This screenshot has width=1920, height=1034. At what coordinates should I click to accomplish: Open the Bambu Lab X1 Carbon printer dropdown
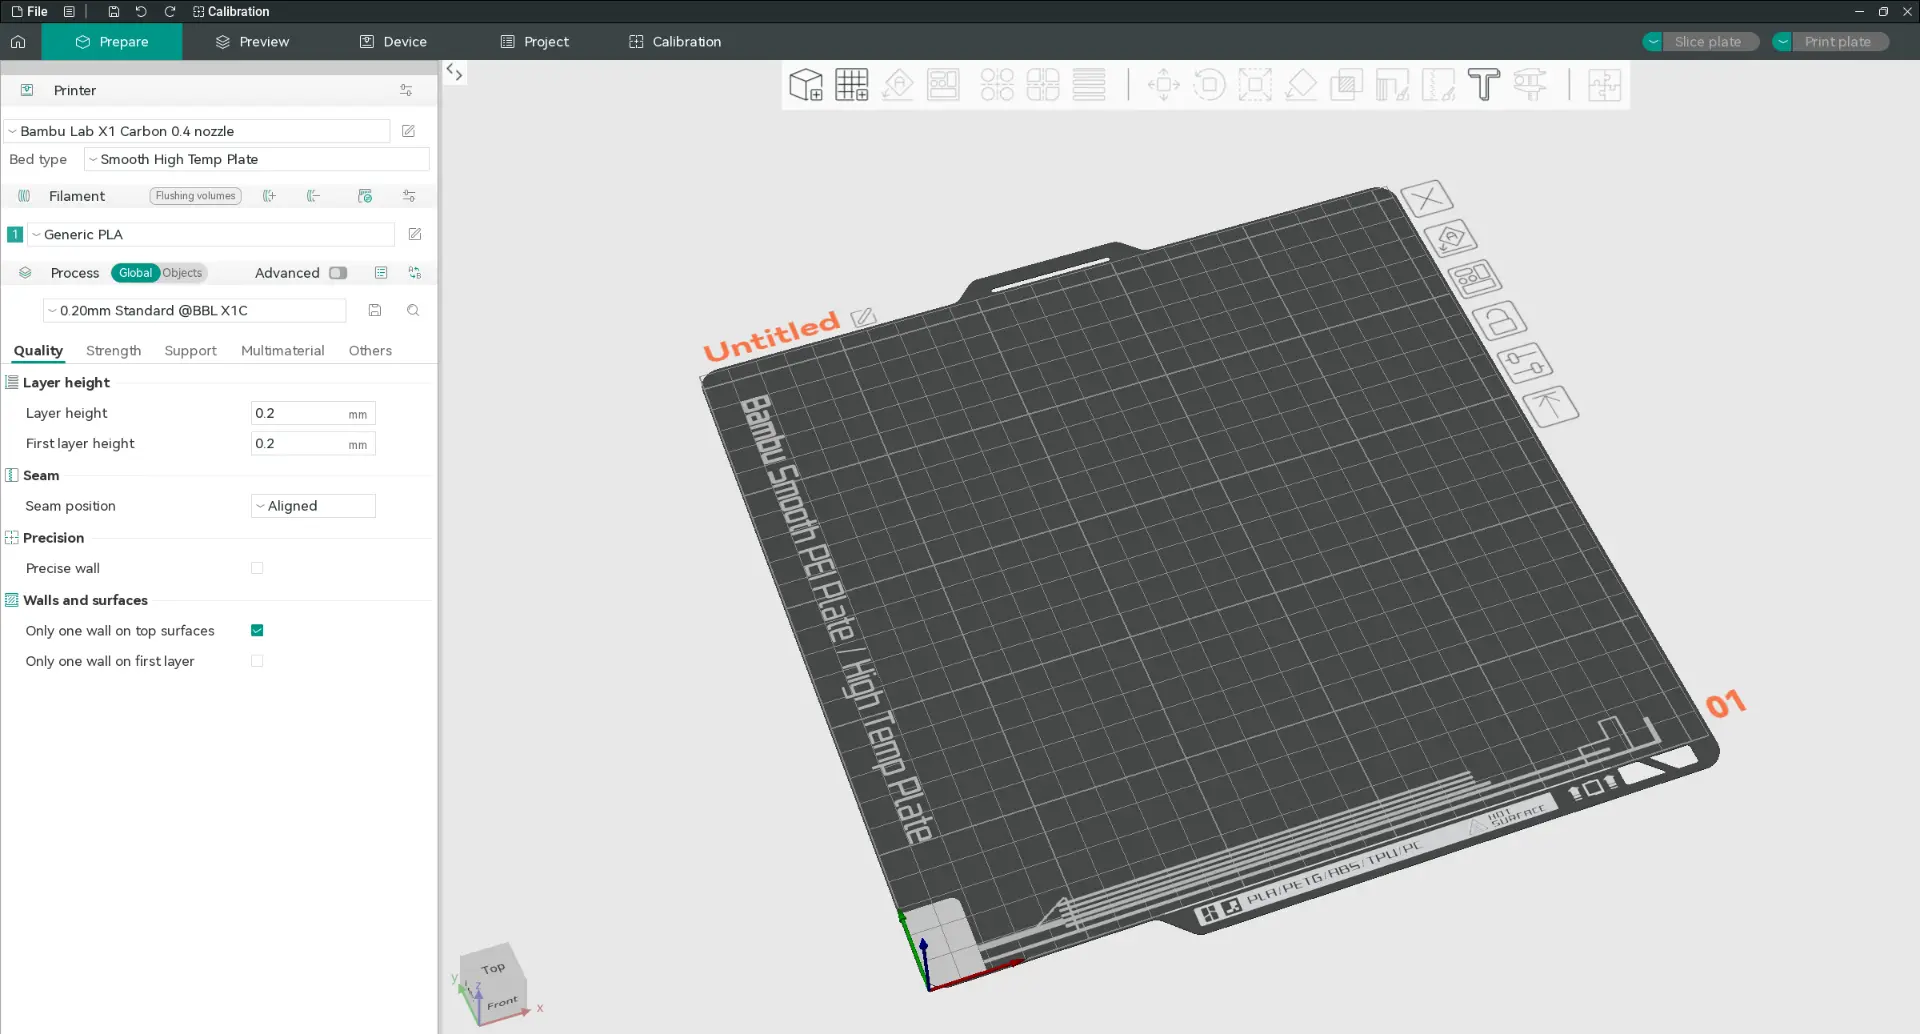tap(197, 131)
